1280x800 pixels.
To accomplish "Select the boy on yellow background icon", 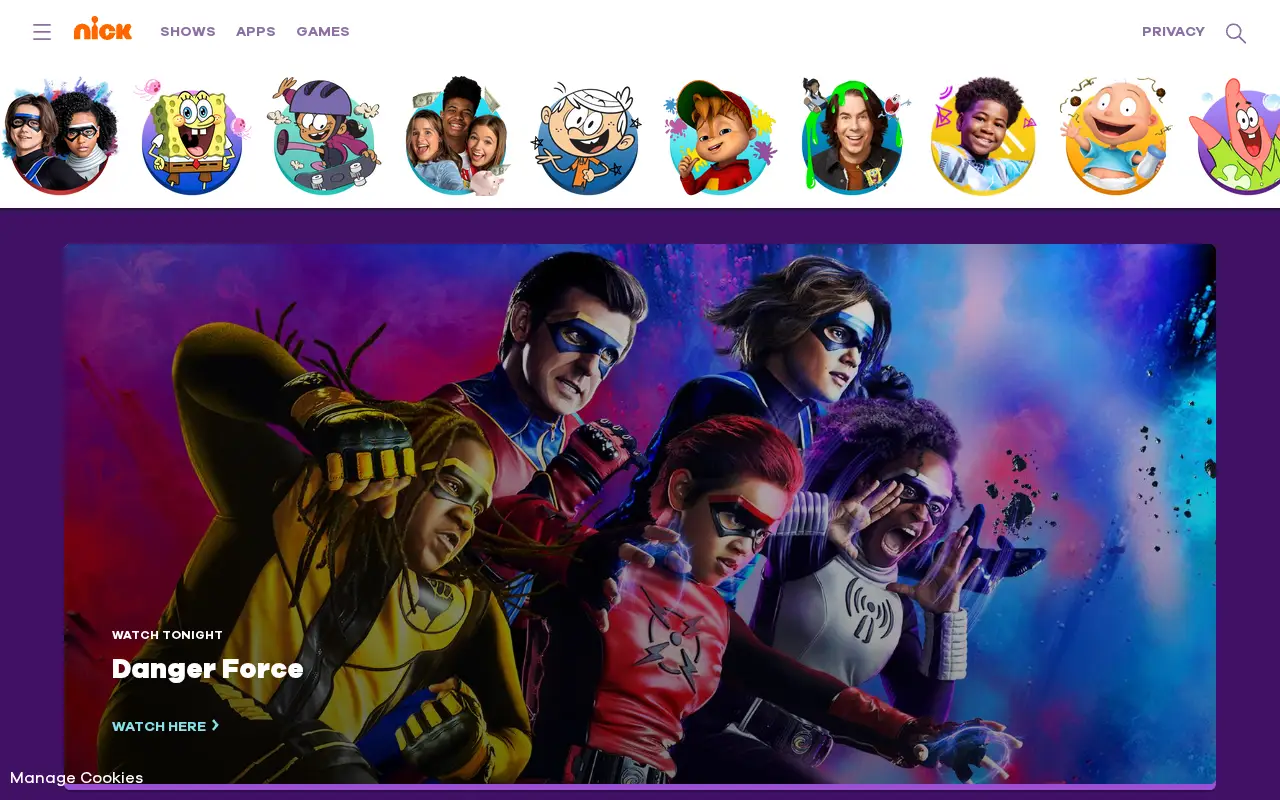I will 983,136.
